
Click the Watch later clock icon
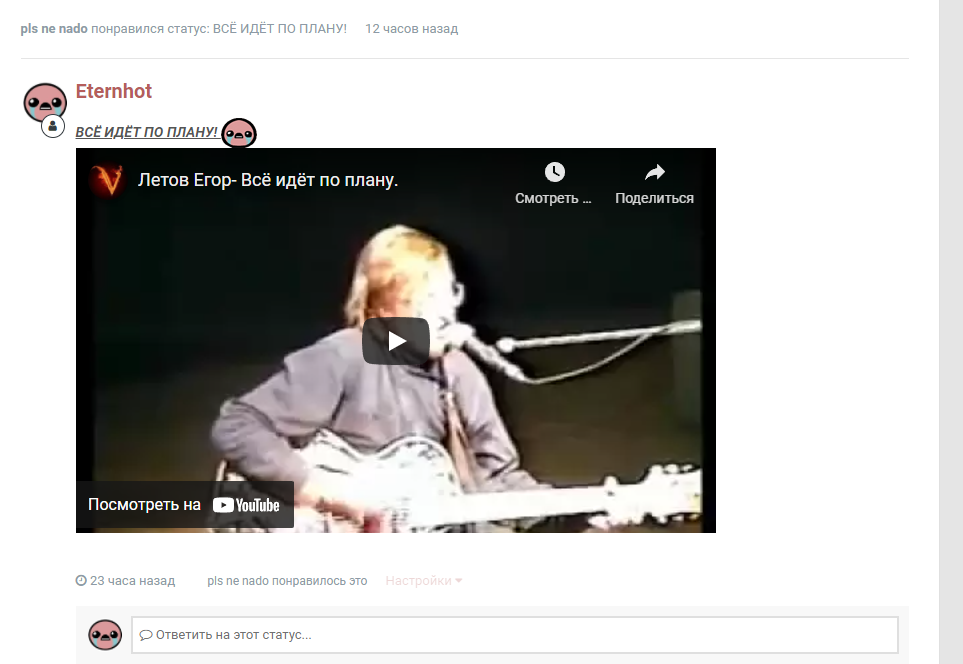[x=555, y=172]
